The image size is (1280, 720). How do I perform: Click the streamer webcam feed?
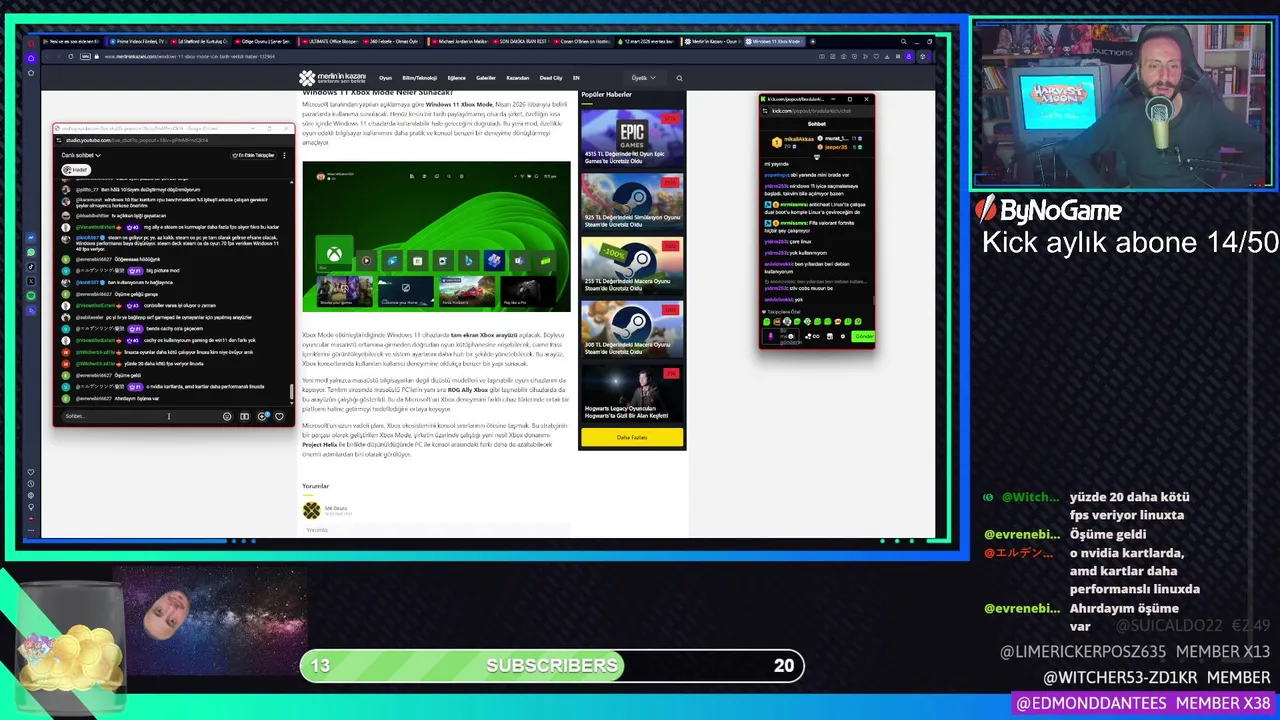[1123, 105]
